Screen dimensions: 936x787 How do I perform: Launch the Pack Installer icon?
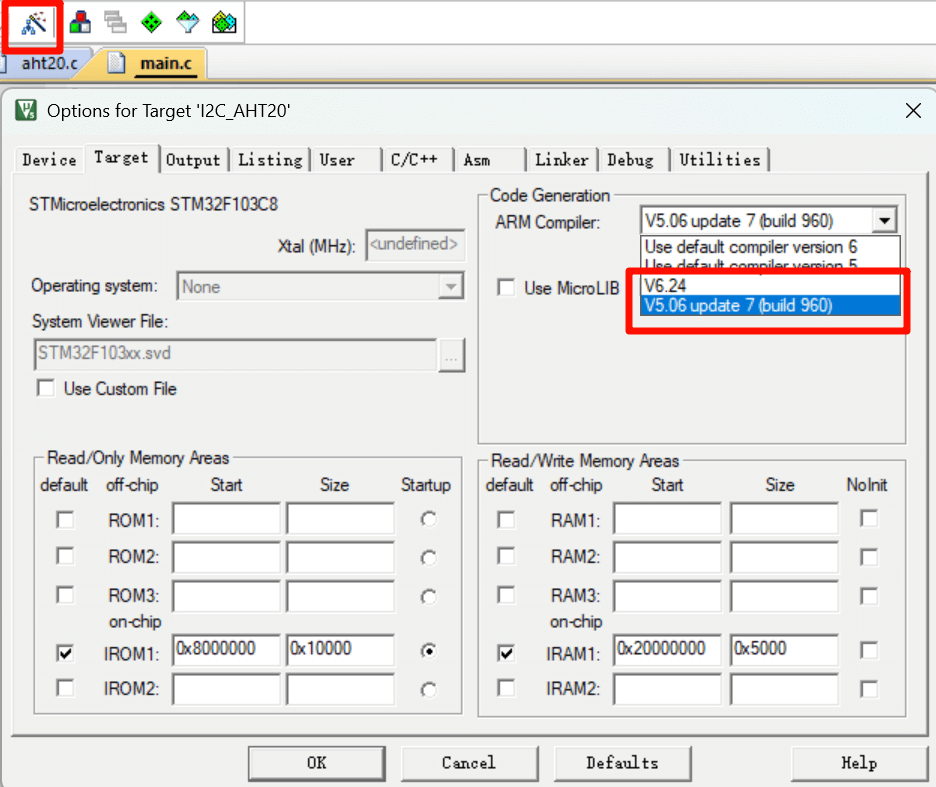(x=224, y=22)
